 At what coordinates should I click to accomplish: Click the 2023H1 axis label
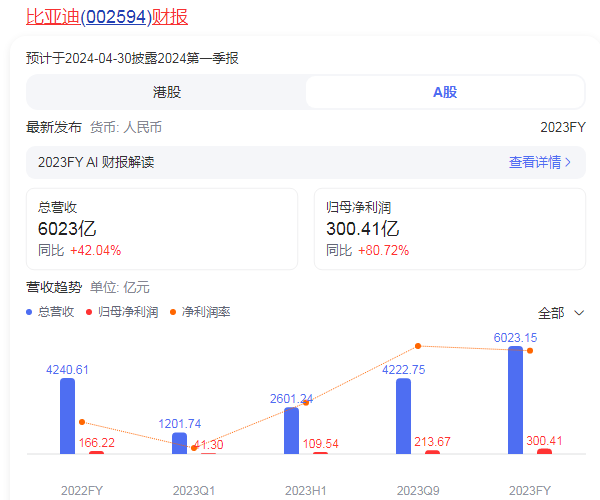point(306,490)
